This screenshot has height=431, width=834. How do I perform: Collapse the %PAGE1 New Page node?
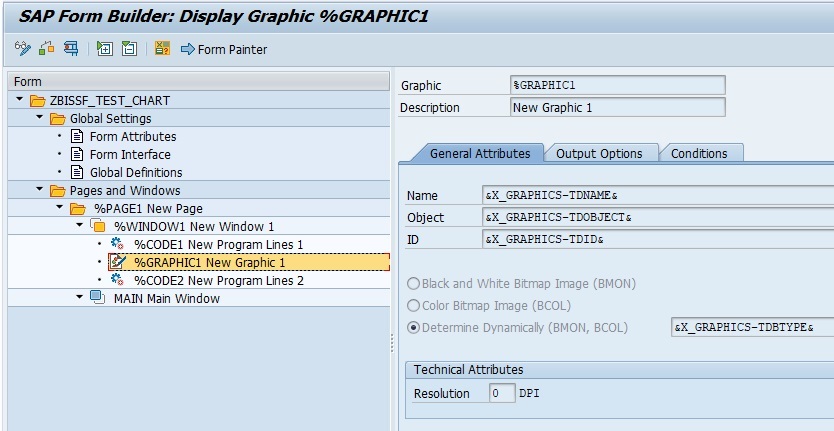coord(60,208)
